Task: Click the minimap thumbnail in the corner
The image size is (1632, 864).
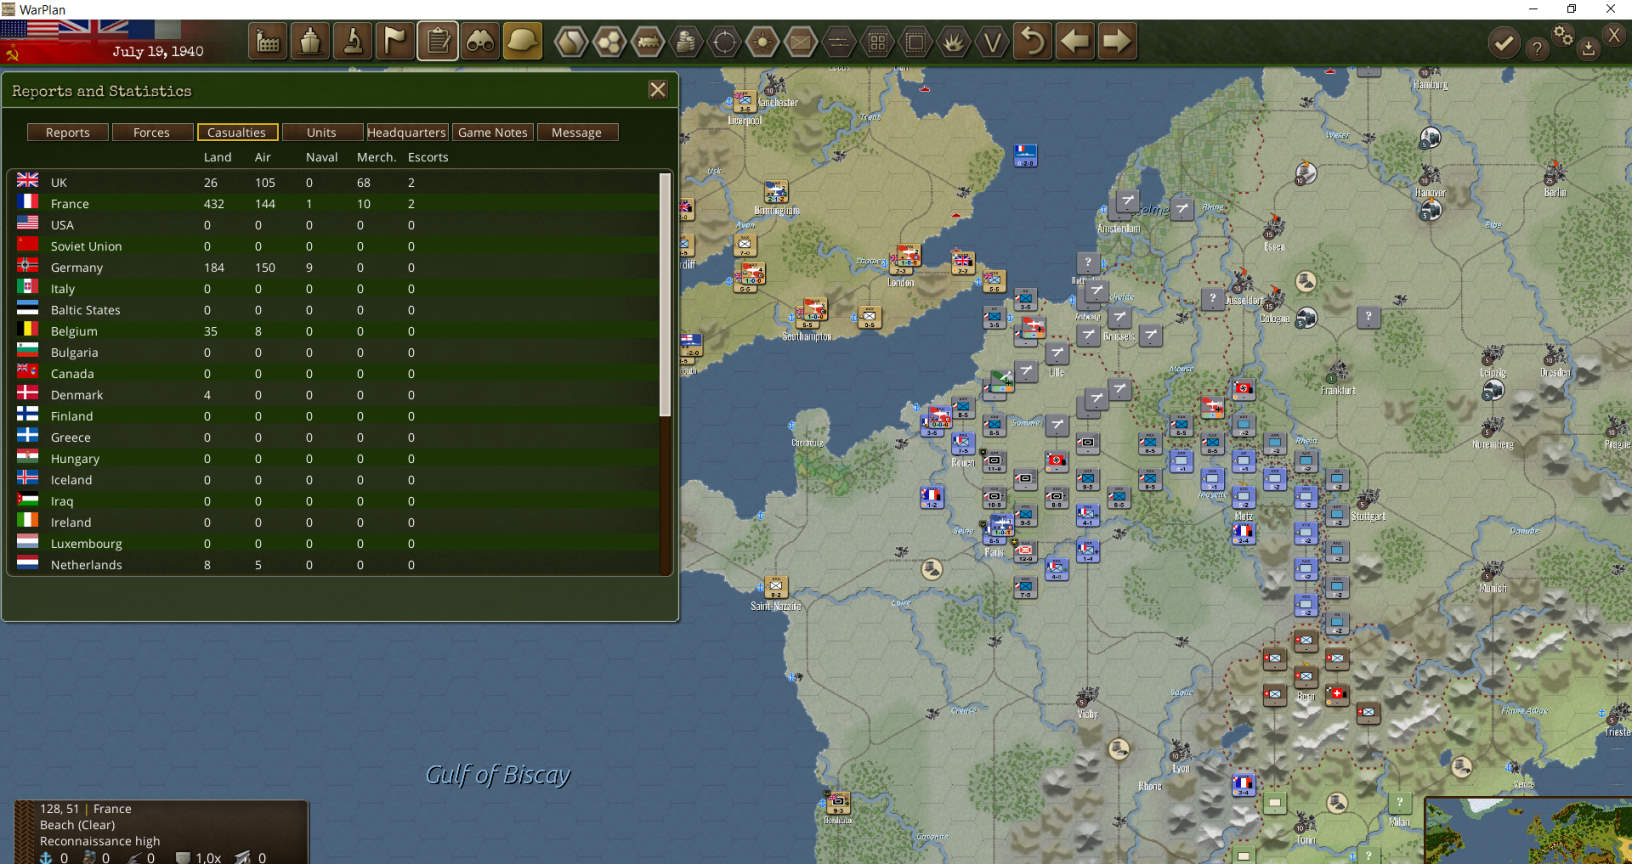Action: coord(1528,831)
